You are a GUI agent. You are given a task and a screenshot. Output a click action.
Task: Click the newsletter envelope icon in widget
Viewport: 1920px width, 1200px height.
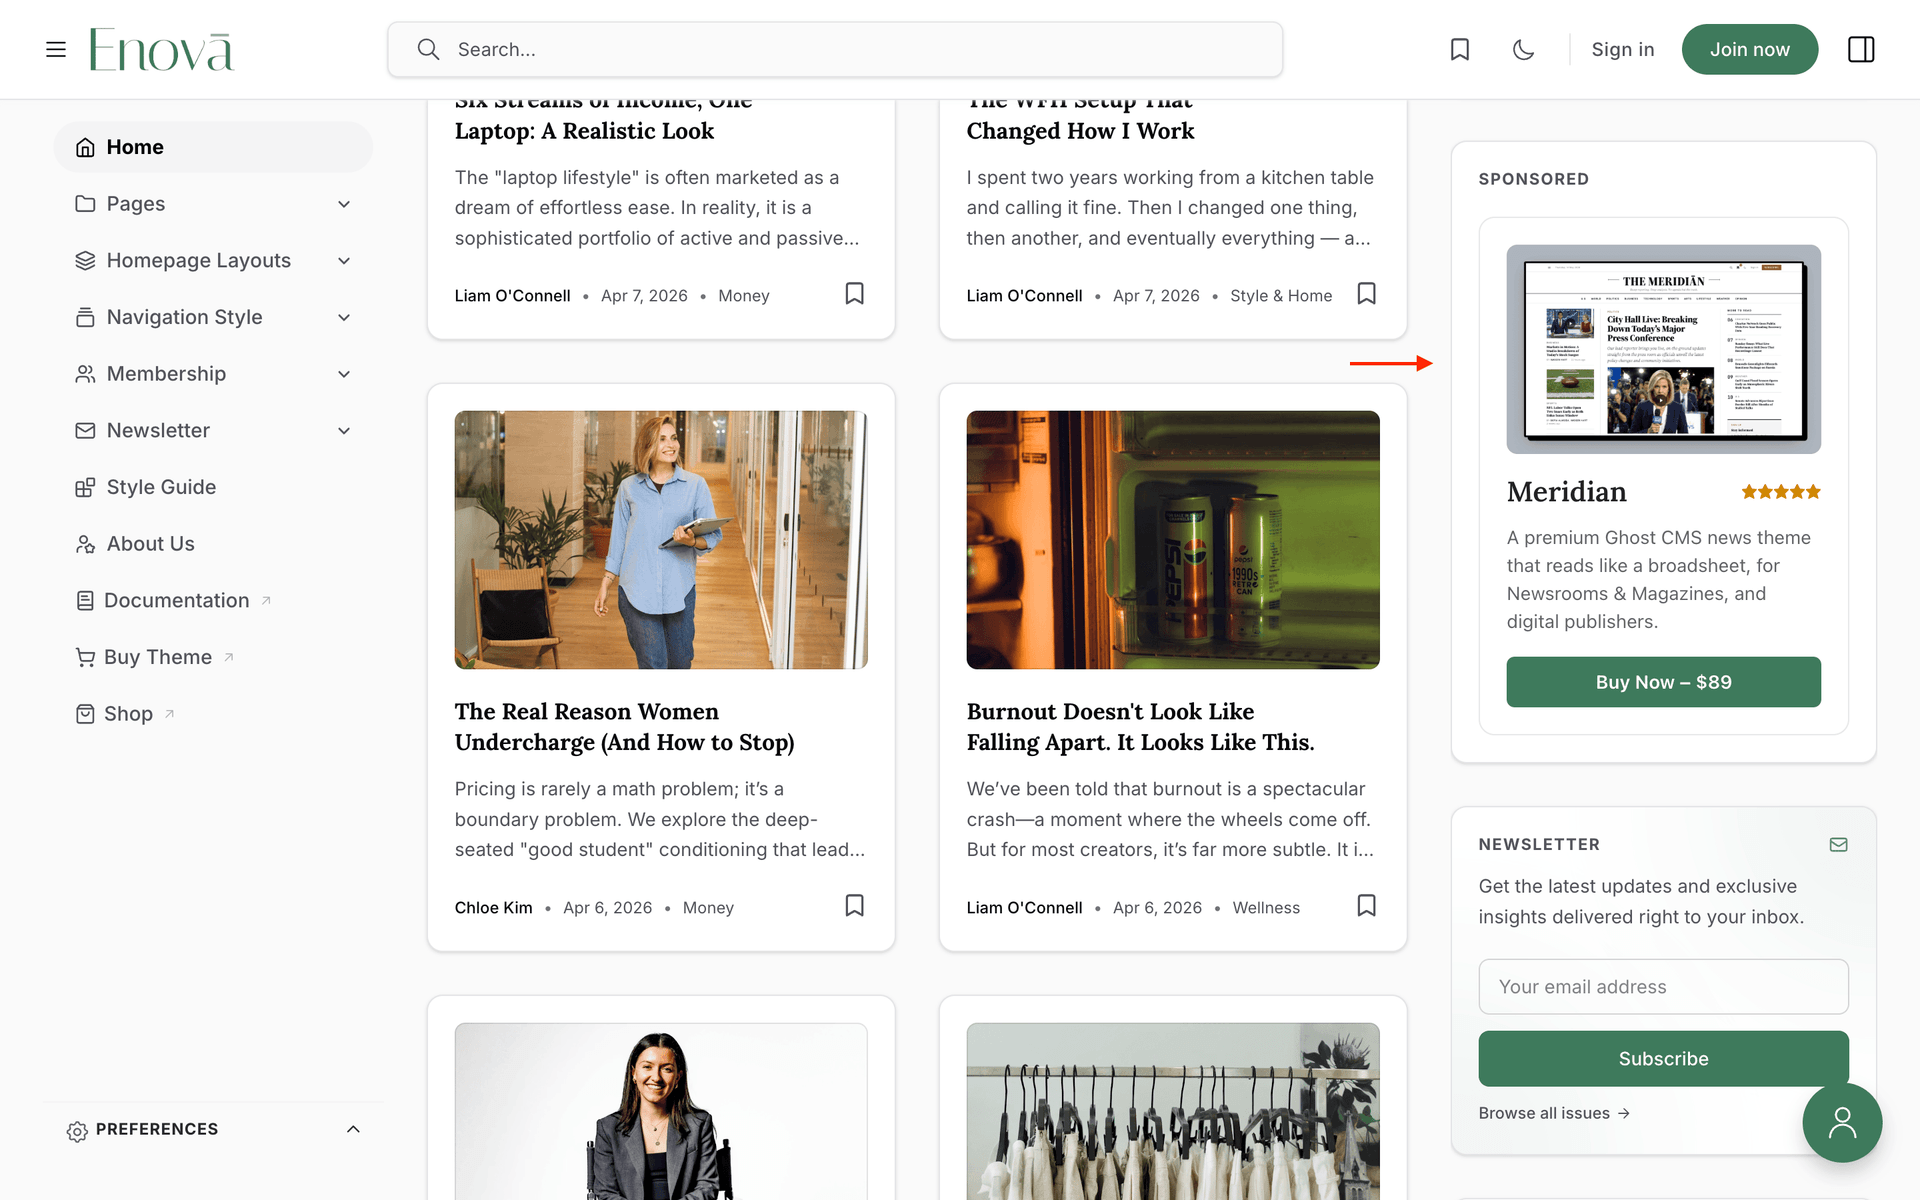coord(1838,845)
